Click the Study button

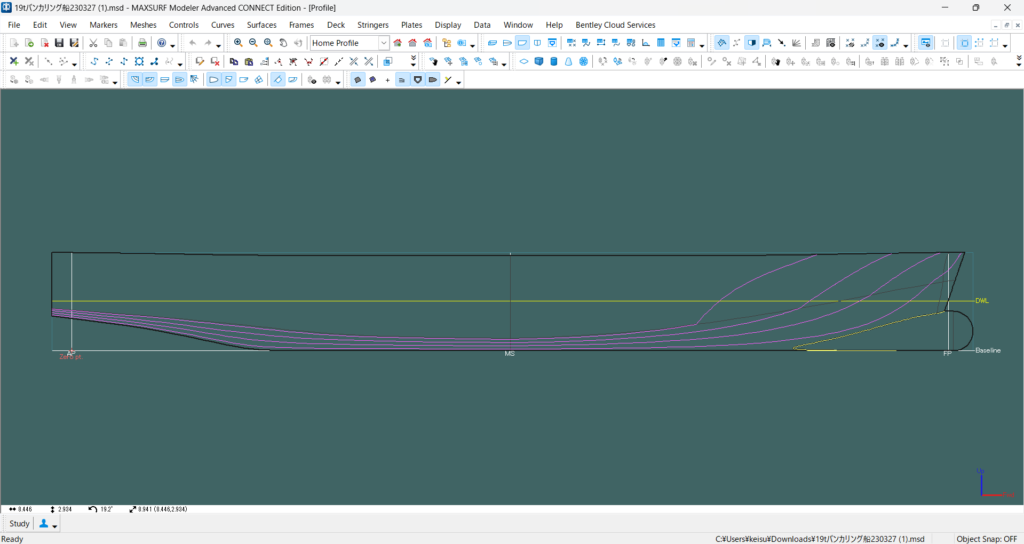pyautogui.click(x=19, y=524)
